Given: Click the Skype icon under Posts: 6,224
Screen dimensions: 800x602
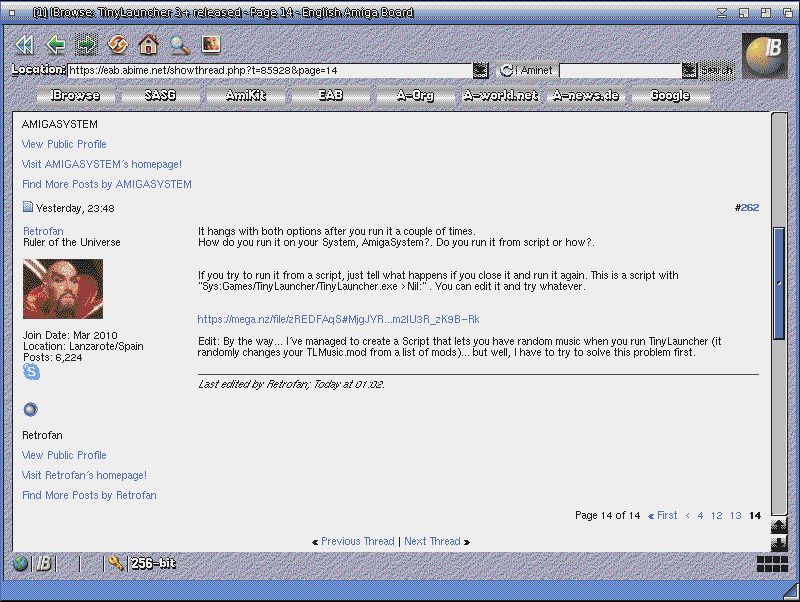Looking at the screenshot, I should [31, 372].
